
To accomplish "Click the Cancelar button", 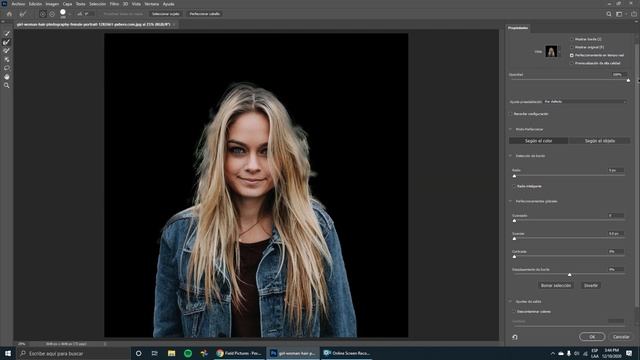I will click(x=621, y=337).
